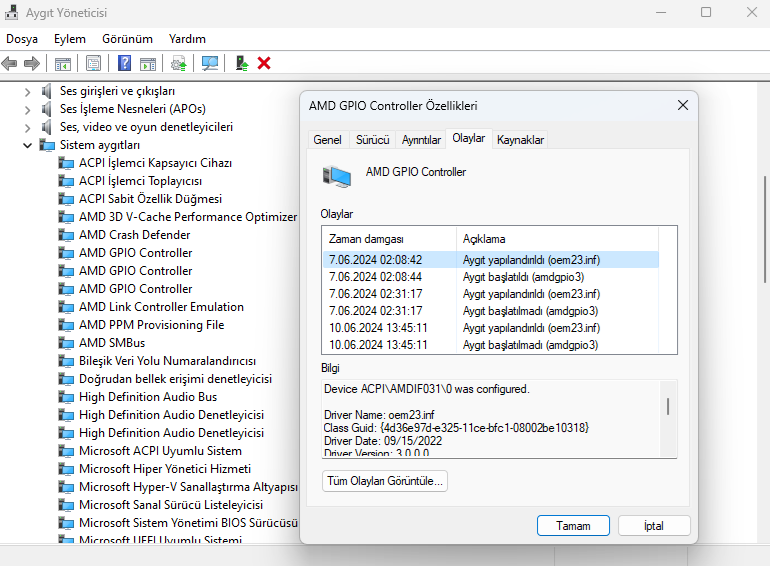The width and height of the screenshot is (770, 566).
Task: Click the device icon of AMD PPM Provisioning File
Action: pos(66,325)
